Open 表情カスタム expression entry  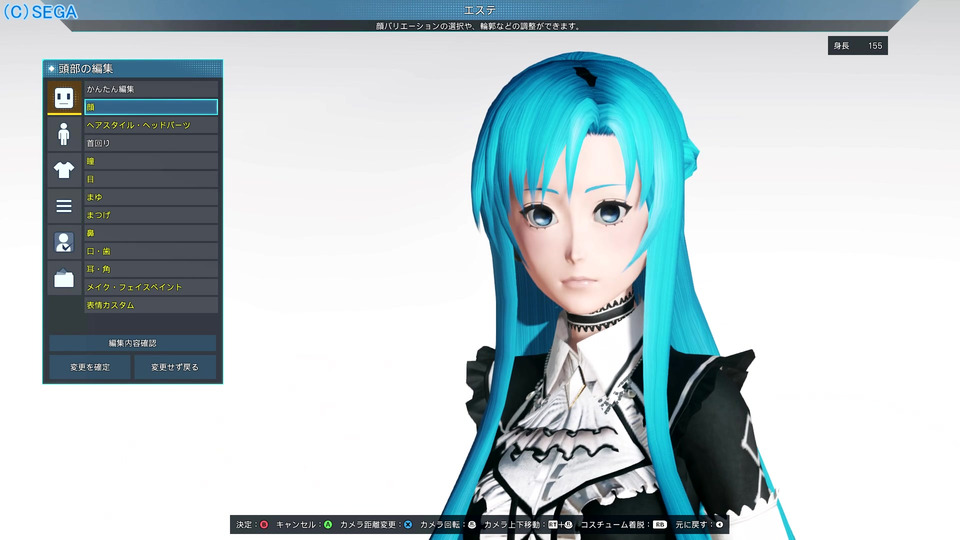coord(151,305)
